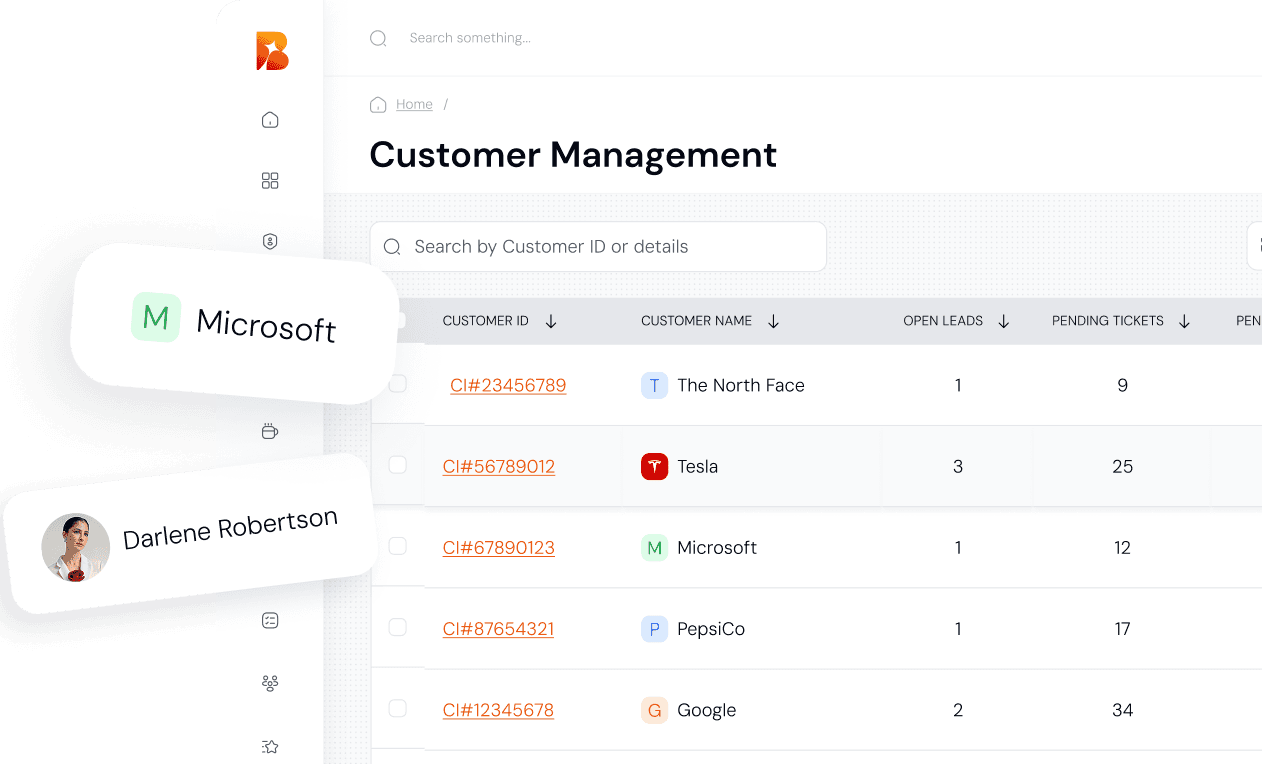Open the checklist icon in sidebar
Viewport: 1262px width, 764px height.
tap(270, 621)
